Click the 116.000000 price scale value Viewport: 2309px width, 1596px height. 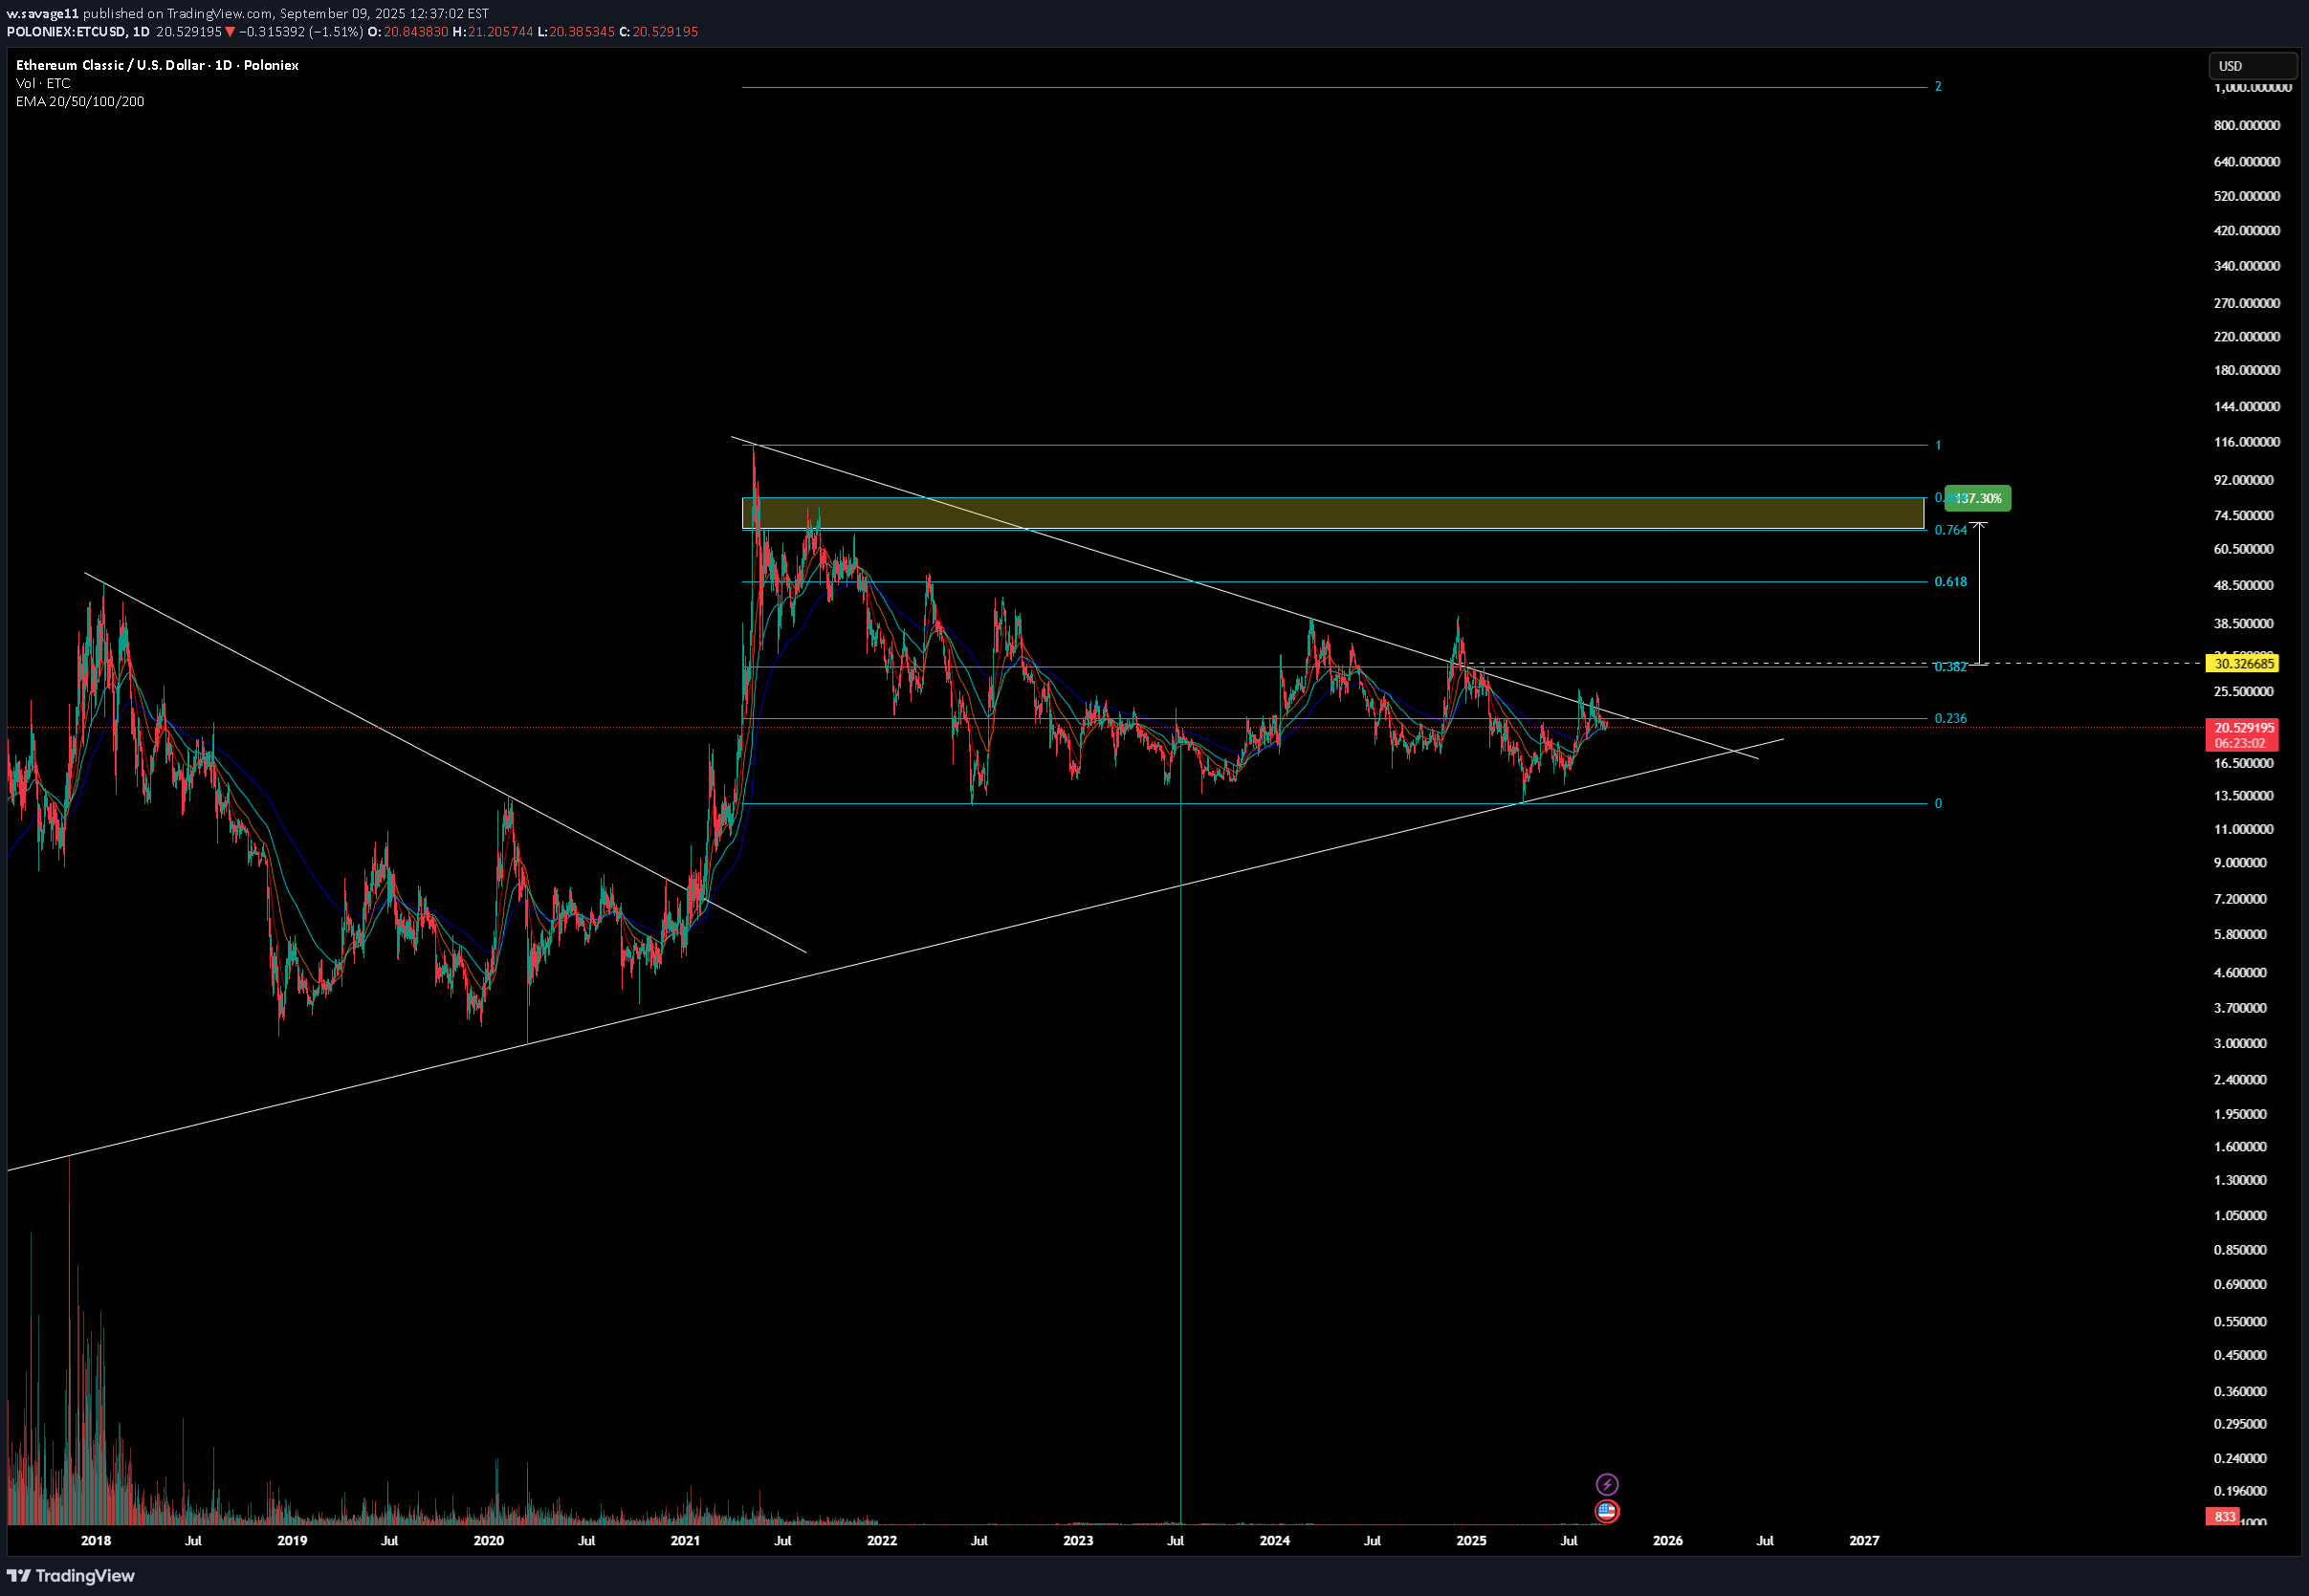2247,442
